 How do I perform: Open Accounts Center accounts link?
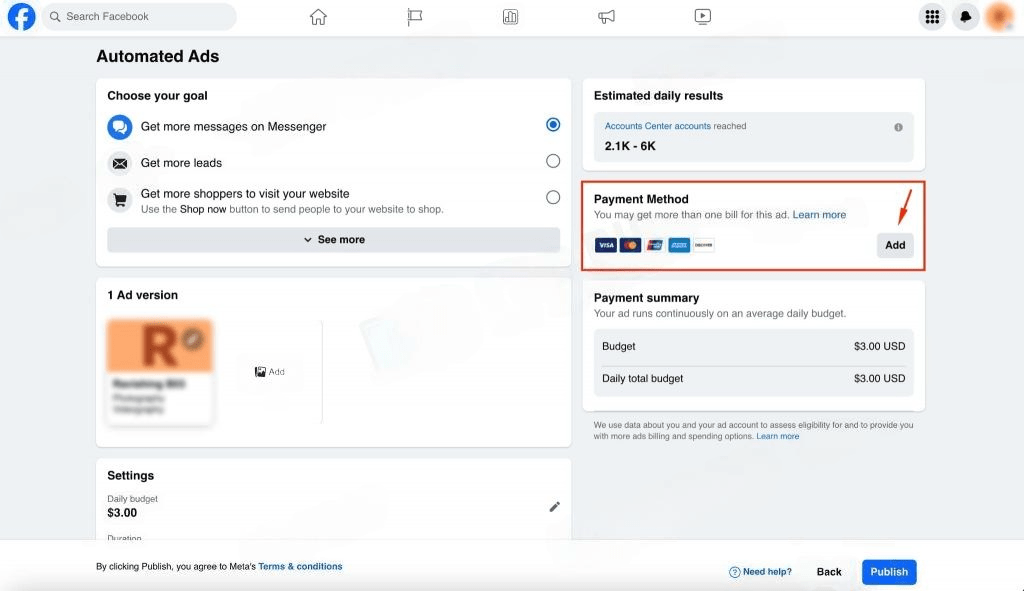click(x=658, y=126)
